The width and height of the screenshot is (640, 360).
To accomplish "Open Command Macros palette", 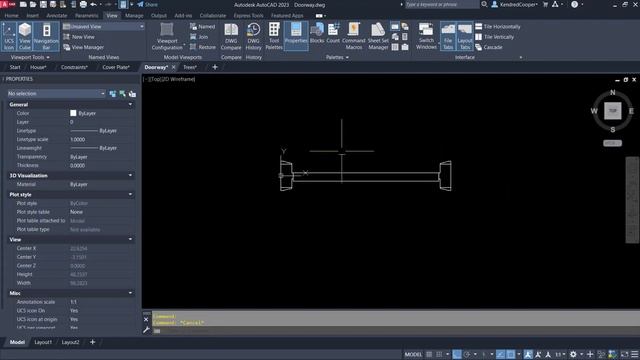I will click(353, 36).
